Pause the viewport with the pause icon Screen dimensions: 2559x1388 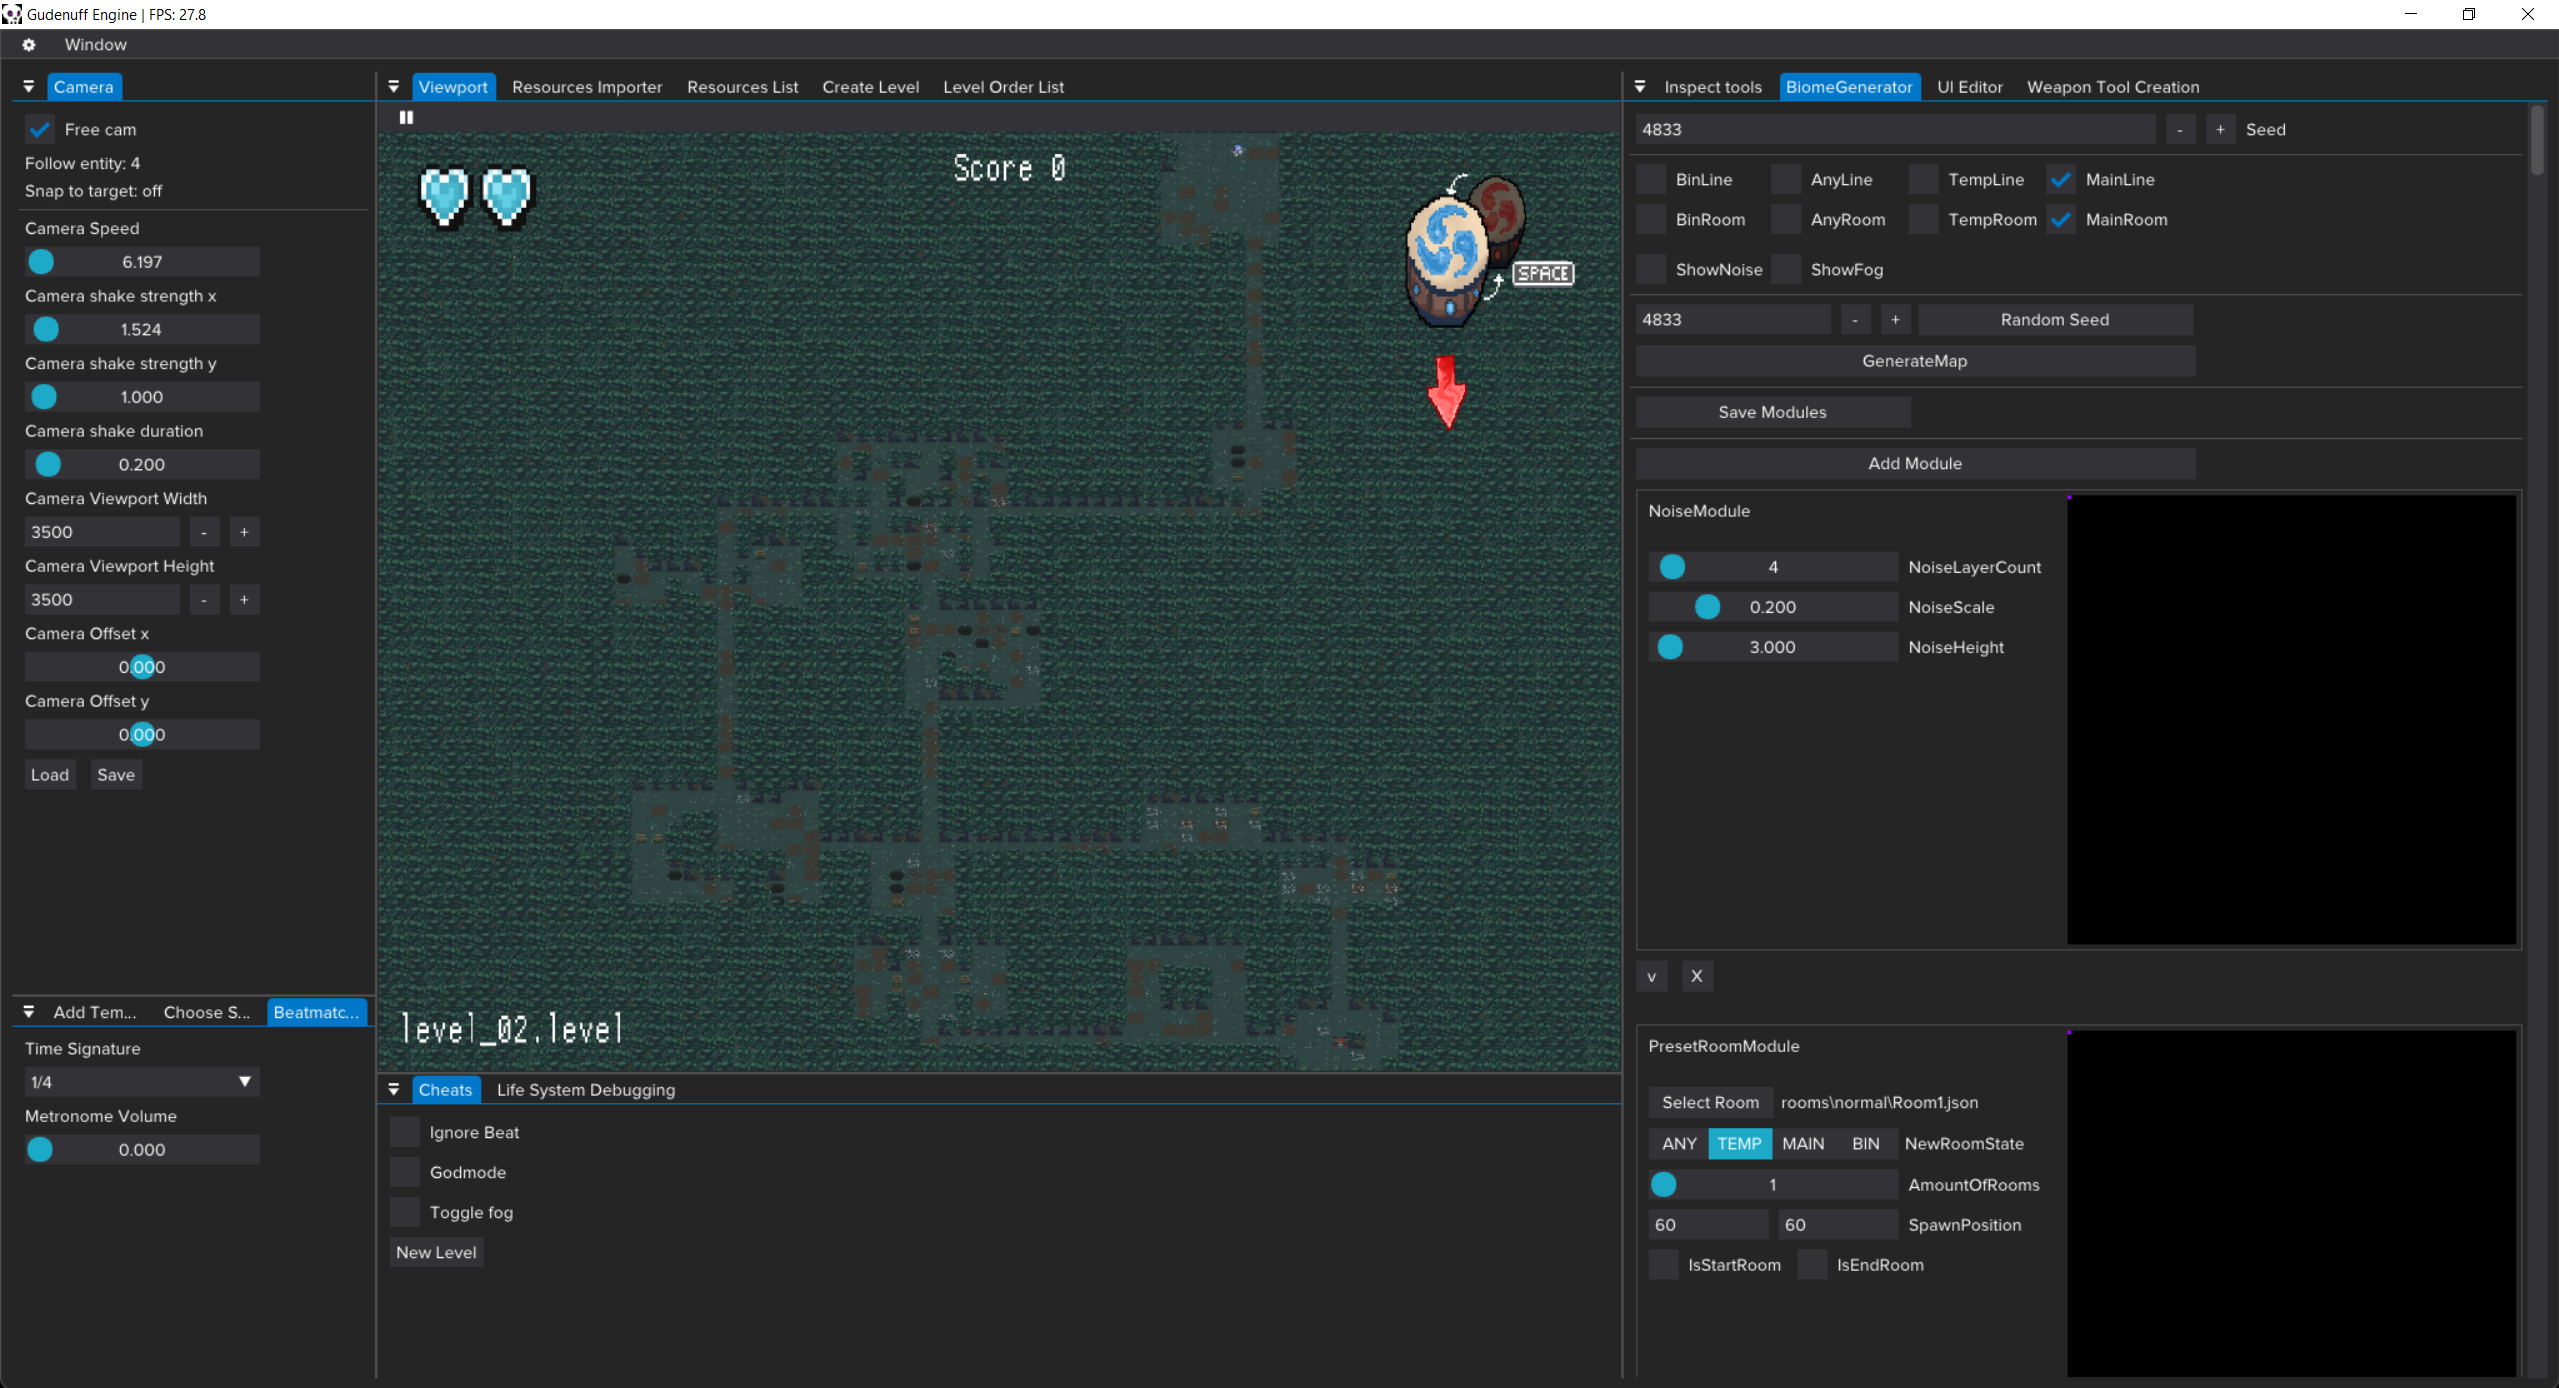coord(406,117)
